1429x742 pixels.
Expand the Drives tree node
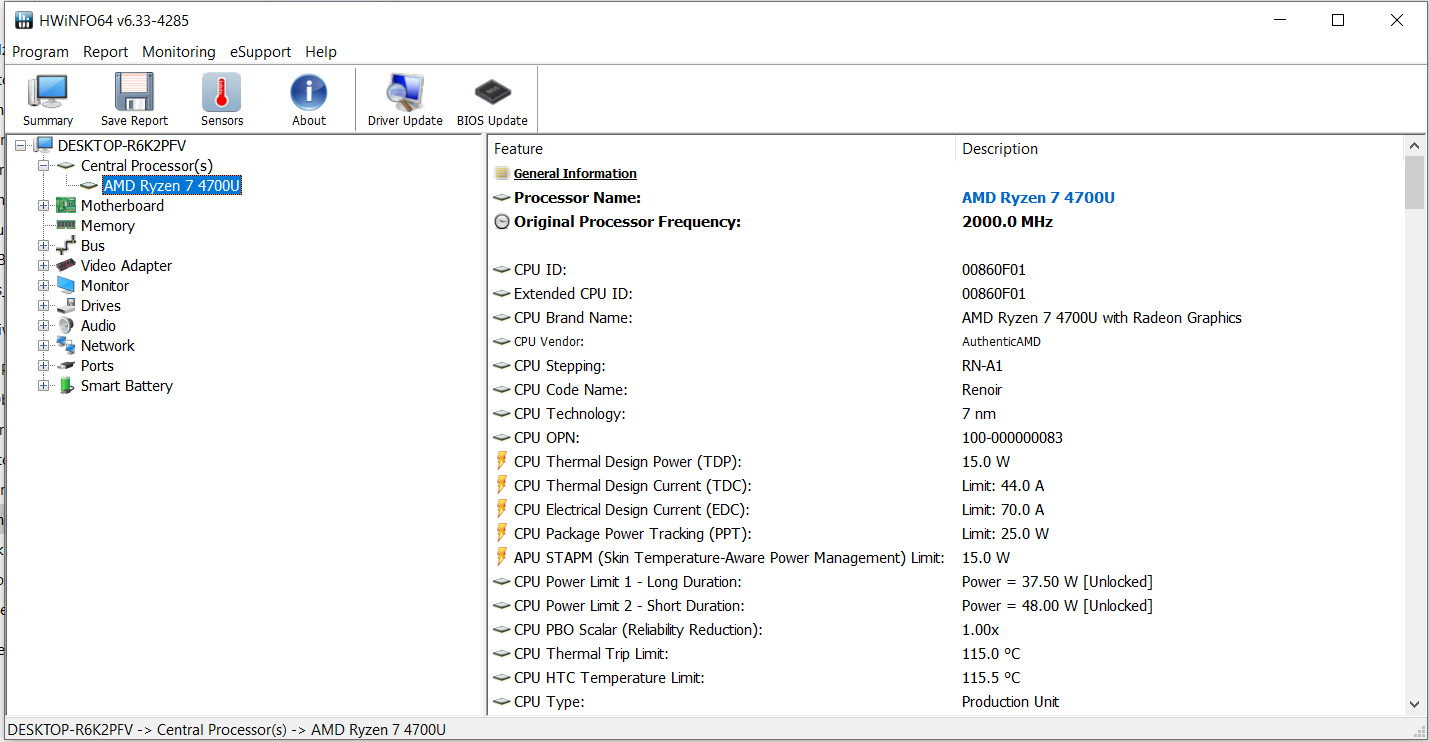[x=43, y=306]
